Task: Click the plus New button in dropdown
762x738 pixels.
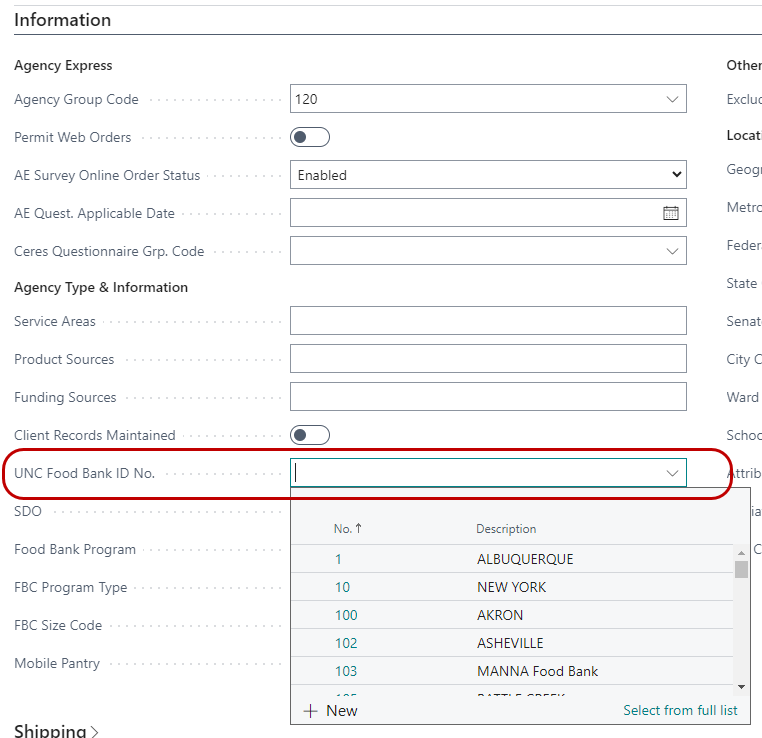Action: click(330, 710)
